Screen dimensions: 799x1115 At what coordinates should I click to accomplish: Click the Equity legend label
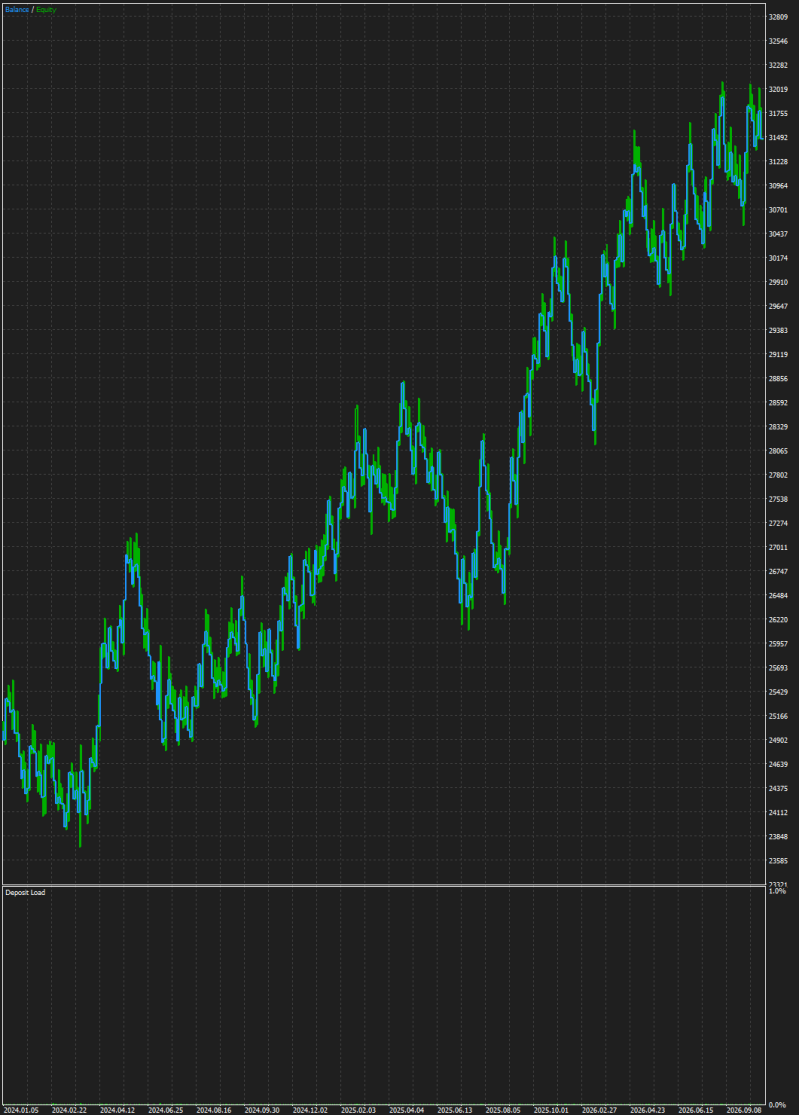(46, 10)
